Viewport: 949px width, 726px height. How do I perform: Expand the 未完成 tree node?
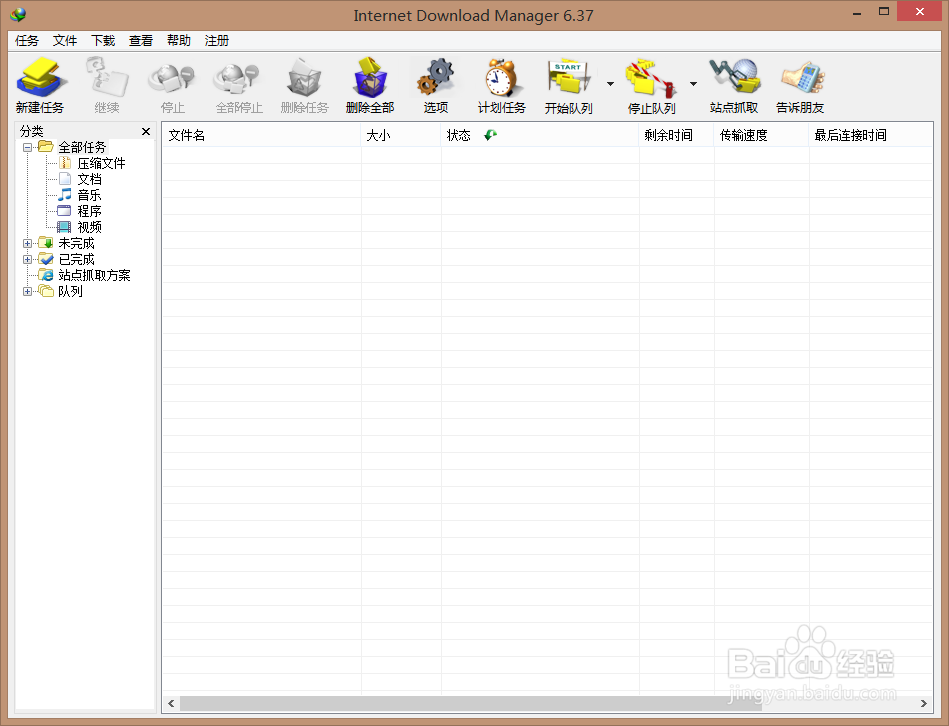[27, 243]
